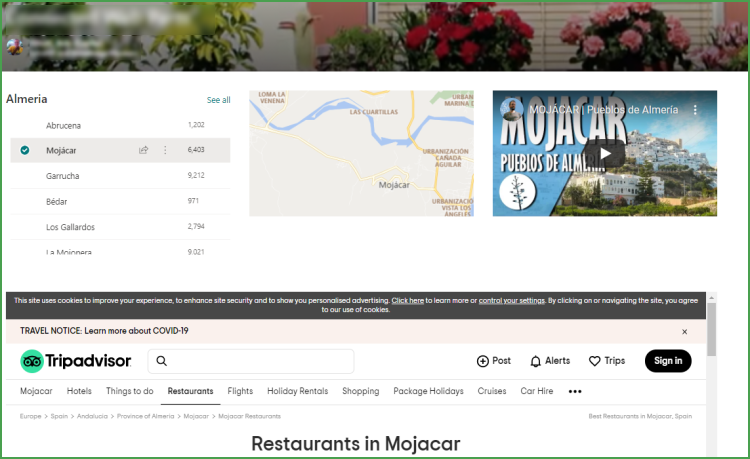750x459 pixels.
Task: Open See all in Almeria list
Action: pos(219,100)
